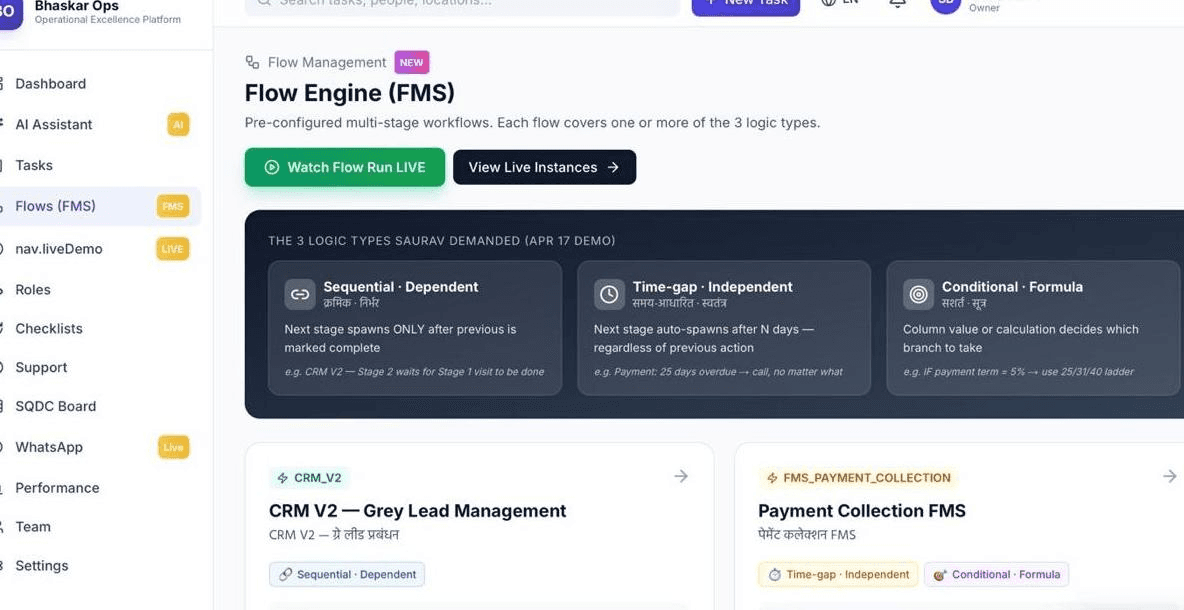Click 'Flow Engine (FMS)' page heading
The height and width of the screenshot is (610, 1184).
(350, 94)
